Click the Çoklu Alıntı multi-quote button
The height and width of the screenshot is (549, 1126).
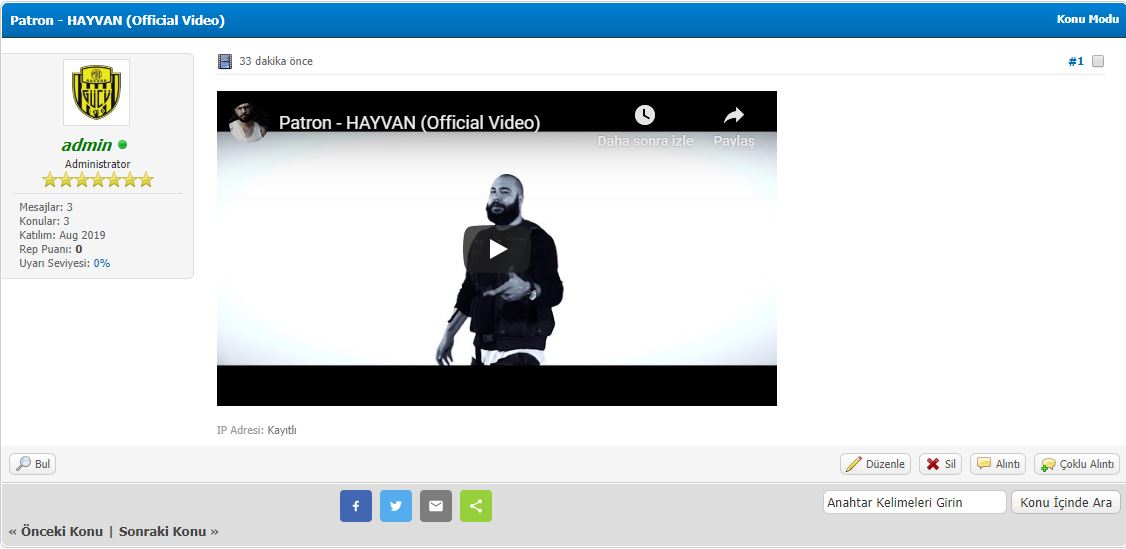(1076, 464)
